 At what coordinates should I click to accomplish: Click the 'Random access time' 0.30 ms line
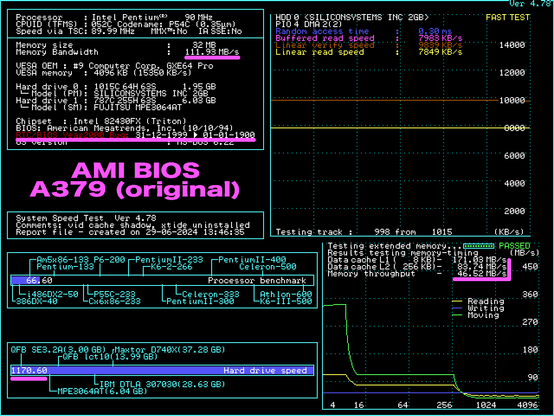(x=364, y=31)
